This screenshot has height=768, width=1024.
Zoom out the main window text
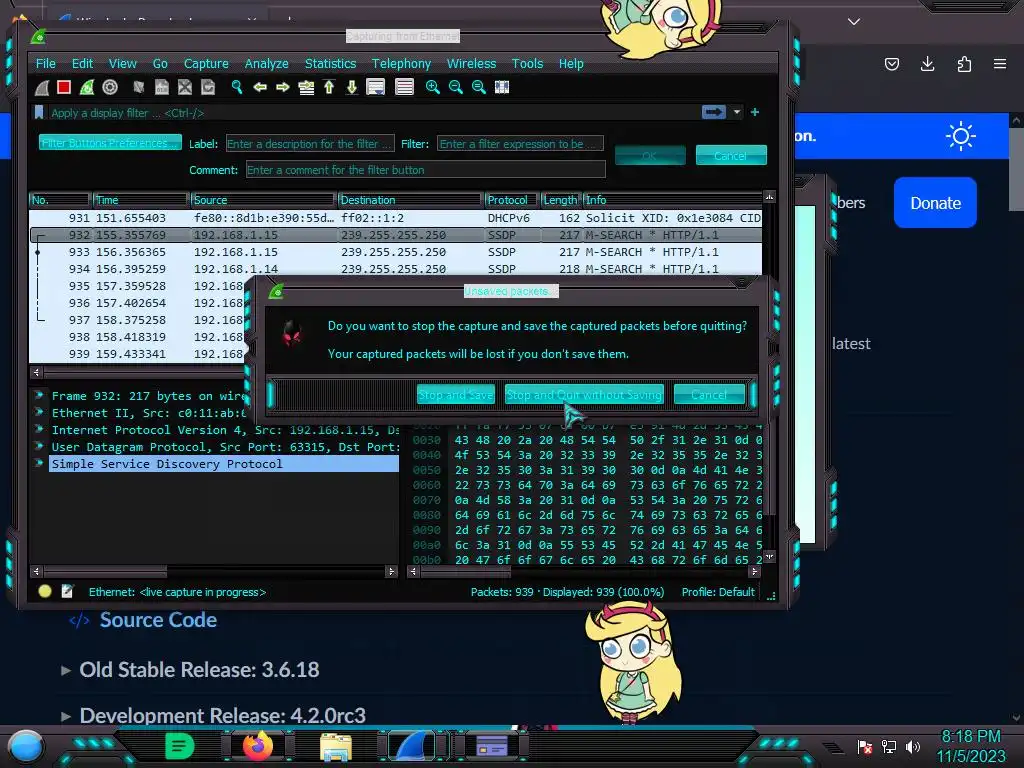pos(456,88)
